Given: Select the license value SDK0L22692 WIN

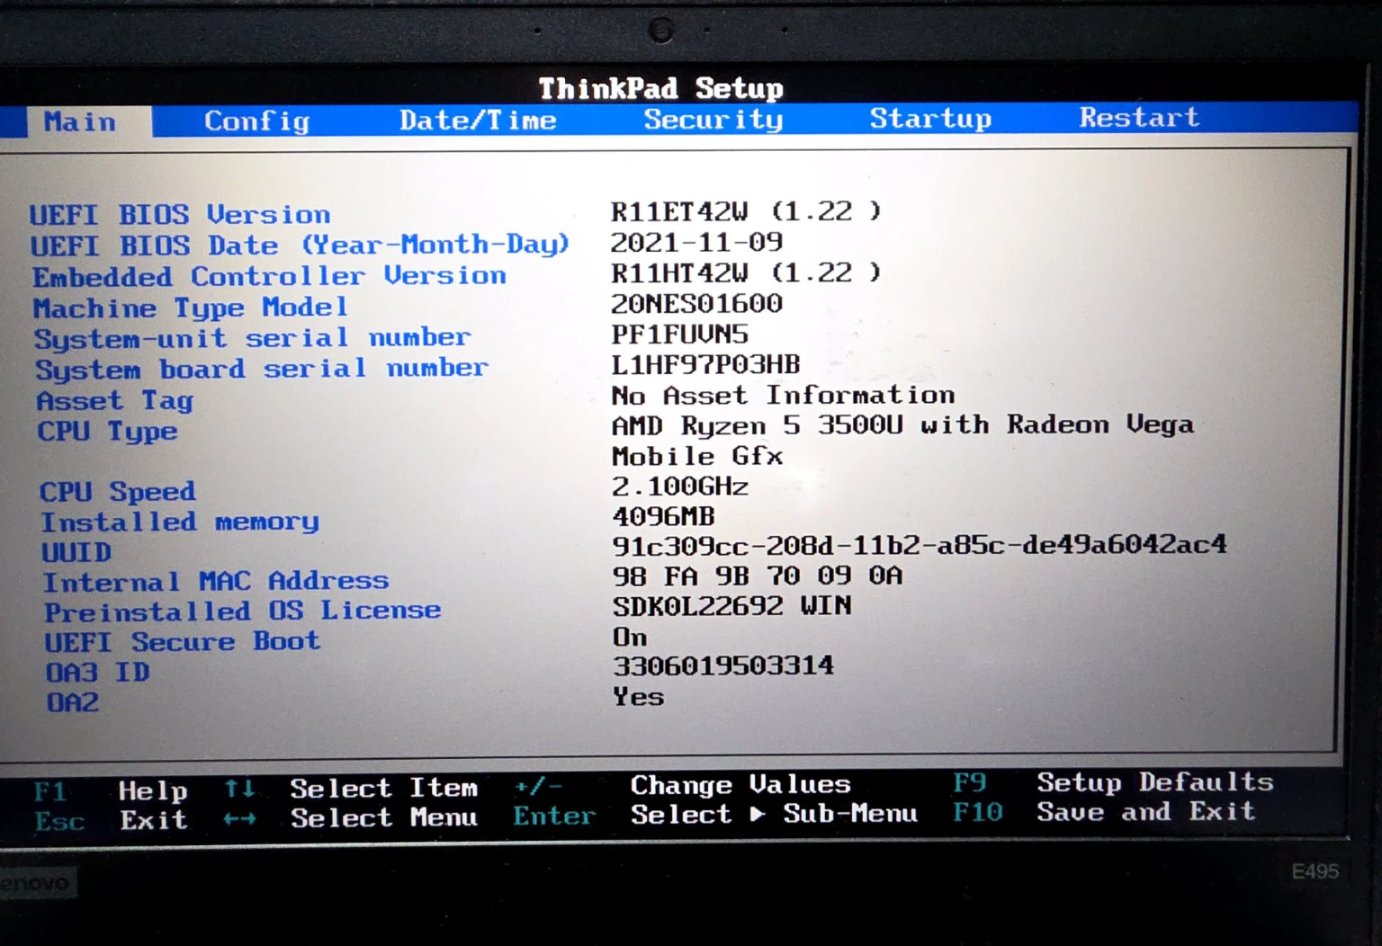Looking at the screenshot, I should (x=732, y=606).
